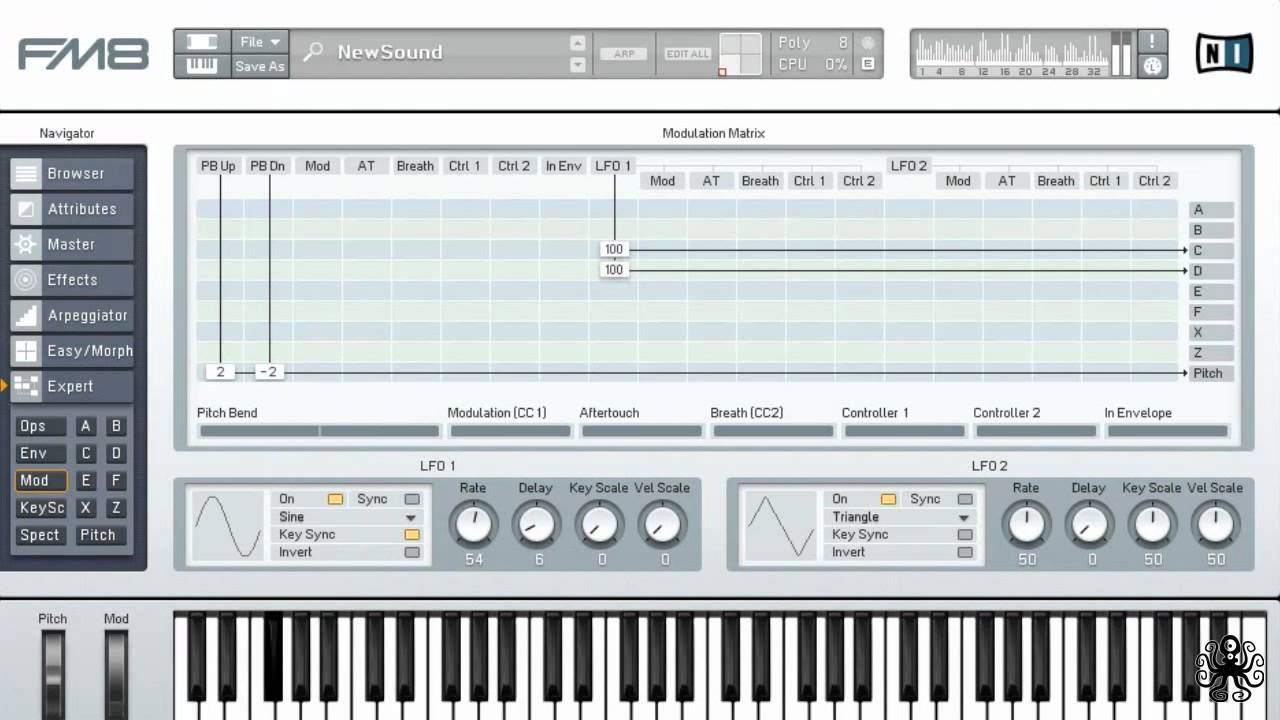Click the PB Dn pitch value -2

[x=270, y=372]
